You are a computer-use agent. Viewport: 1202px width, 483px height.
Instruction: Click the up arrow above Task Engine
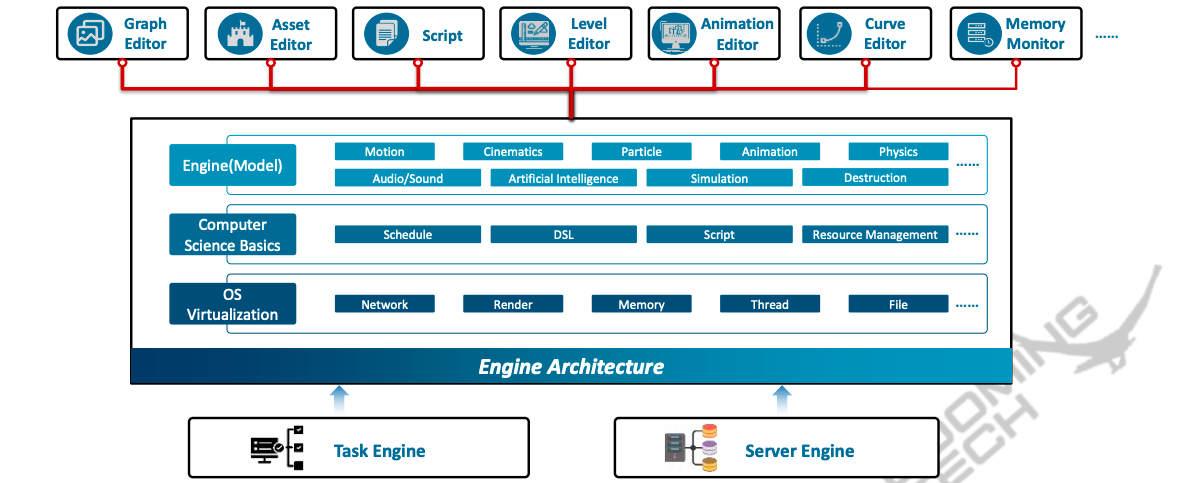coord(339,399)
